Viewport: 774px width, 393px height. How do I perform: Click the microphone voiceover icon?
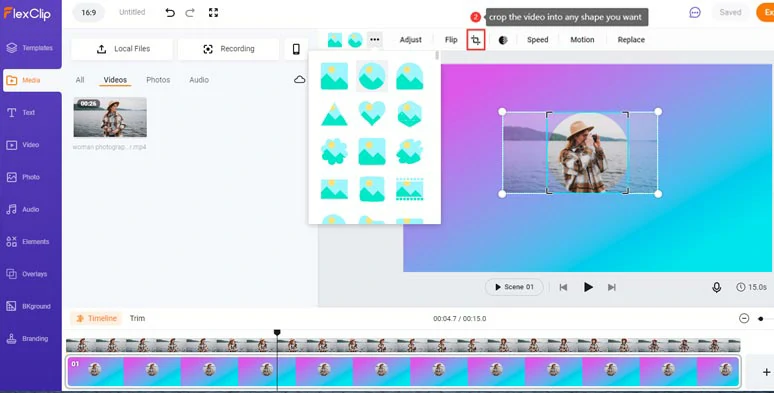click(x=716, y=287)
